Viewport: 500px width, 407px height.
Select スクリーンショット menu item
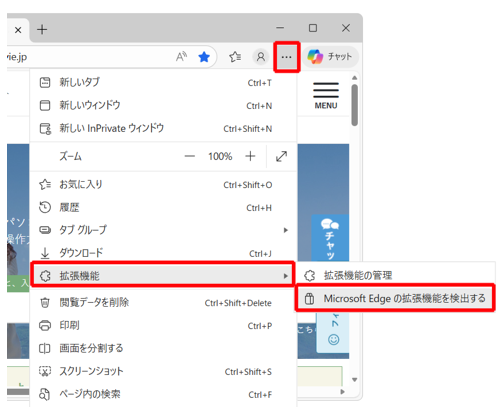pyautogui.click(x=163, y=371)
